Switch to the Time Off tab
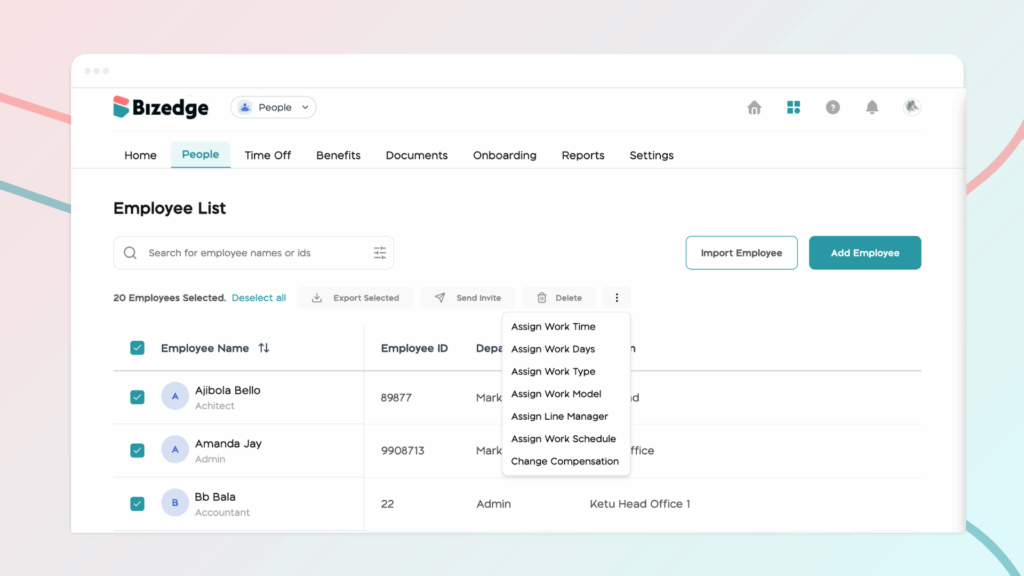 point(268,156)
